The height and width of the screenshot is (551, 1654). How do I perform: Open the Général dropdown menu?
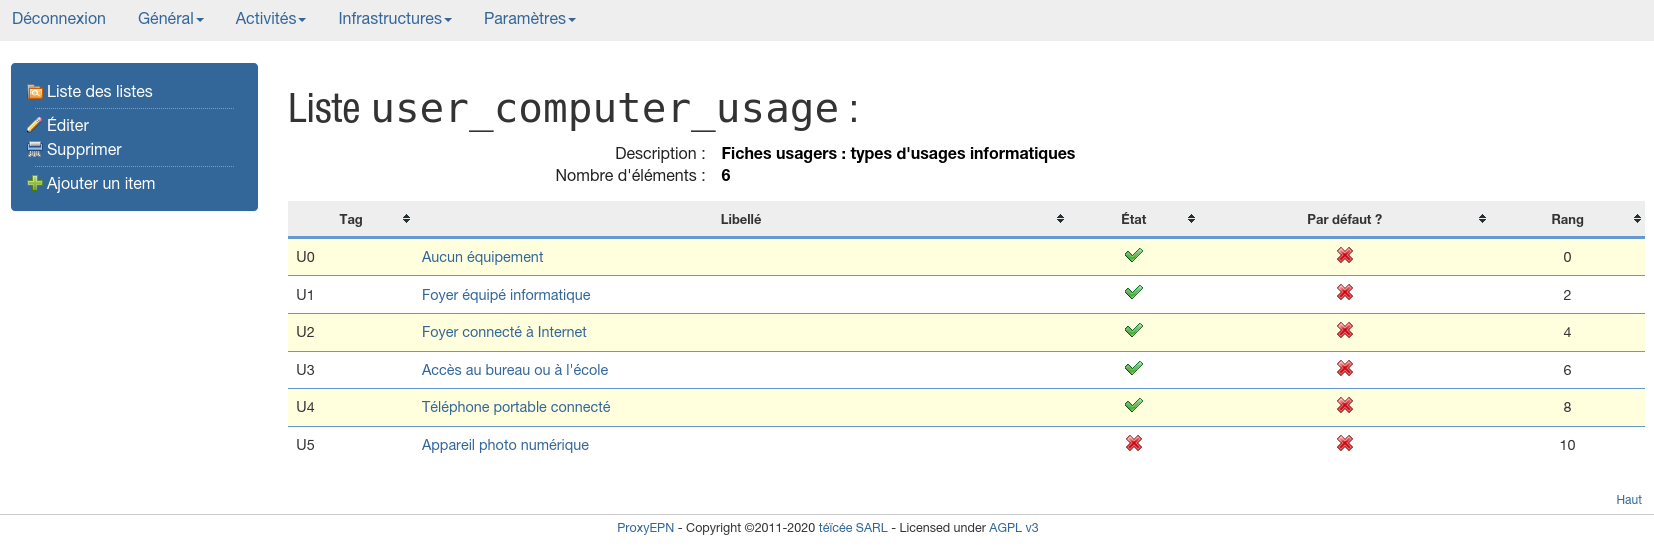170,19
